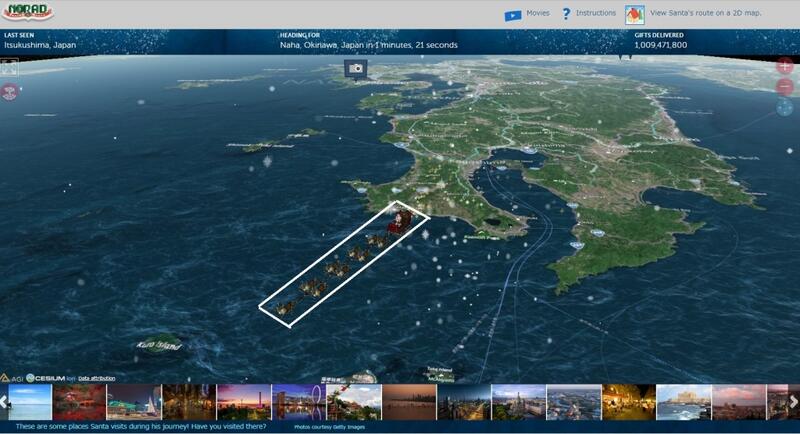Open the tropical temple greenery thumbnail
The height and width of the screenshot is (434, 800).
pos(354,402)
